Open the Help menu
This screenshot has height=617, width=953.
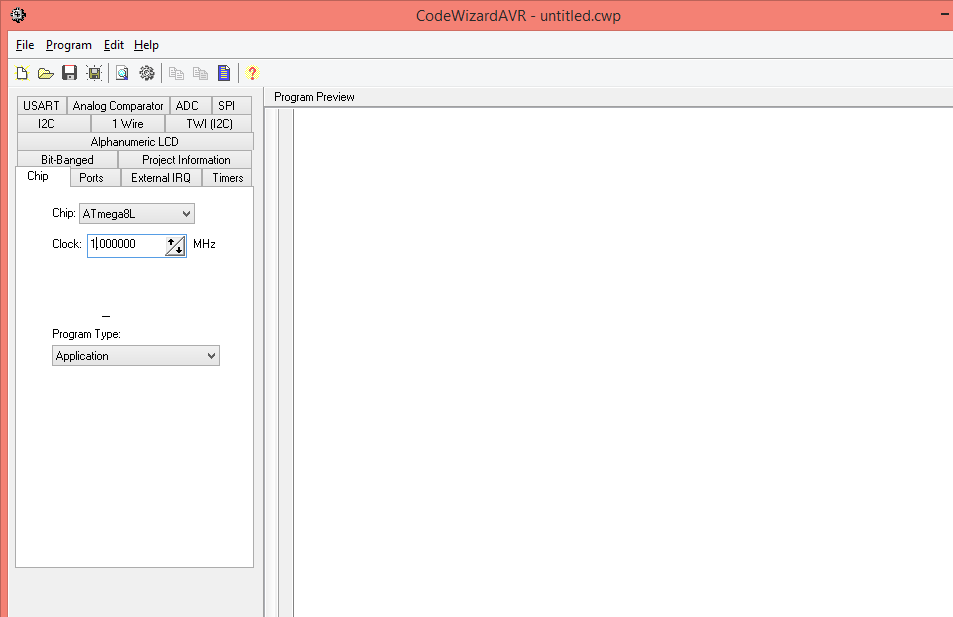point(146,45)
